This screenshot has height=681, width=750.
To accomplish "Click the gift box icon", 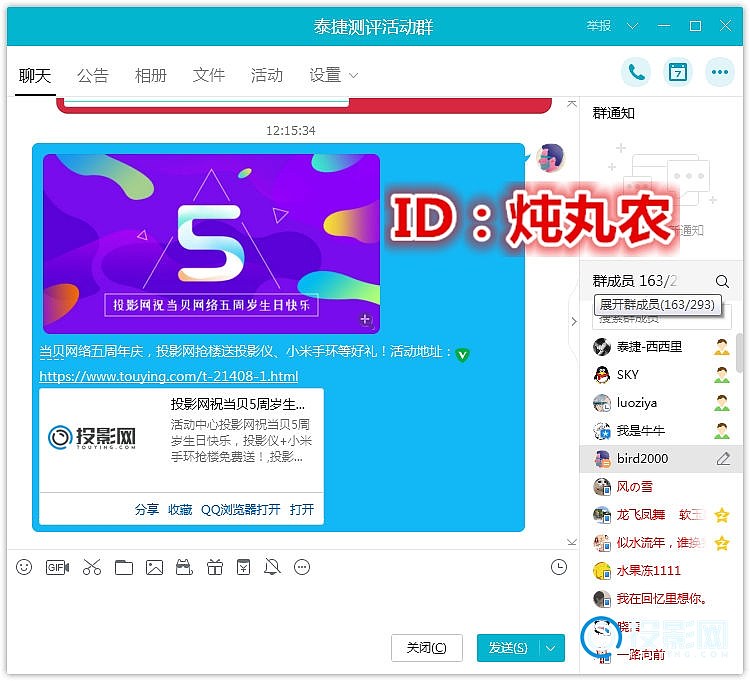I will click(x=215, y=567).
